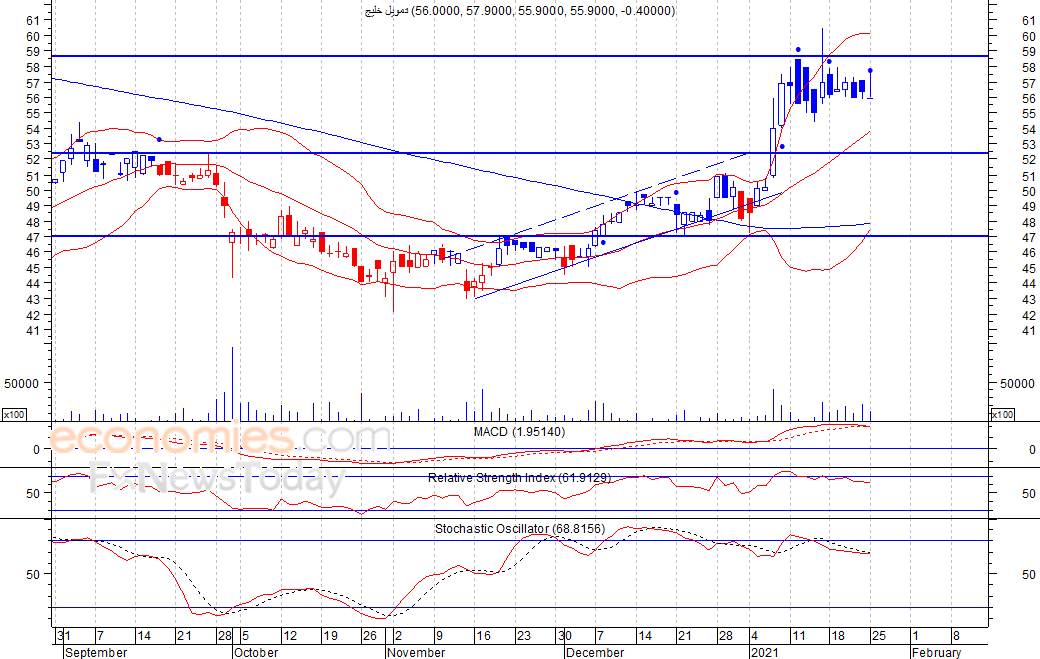Click the December month label
Image resolution: width=1040 pixels, height=659 pixels.
point(595,652)
